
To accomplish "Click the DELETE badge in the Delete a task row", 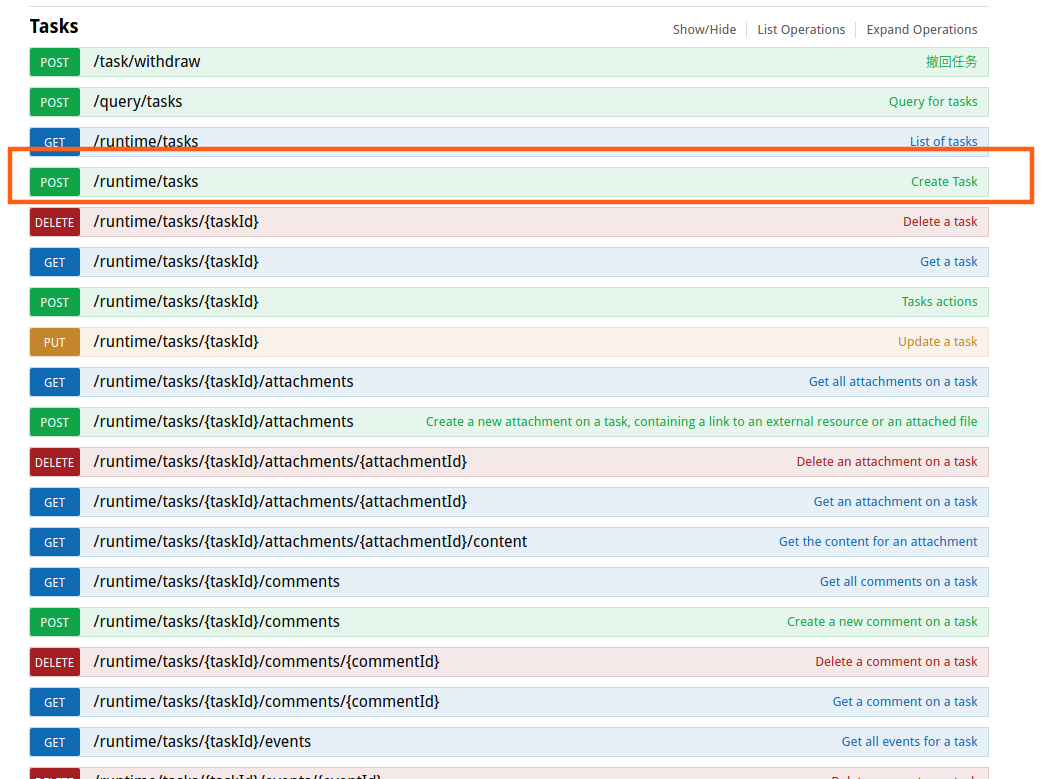I will (54, 222).
